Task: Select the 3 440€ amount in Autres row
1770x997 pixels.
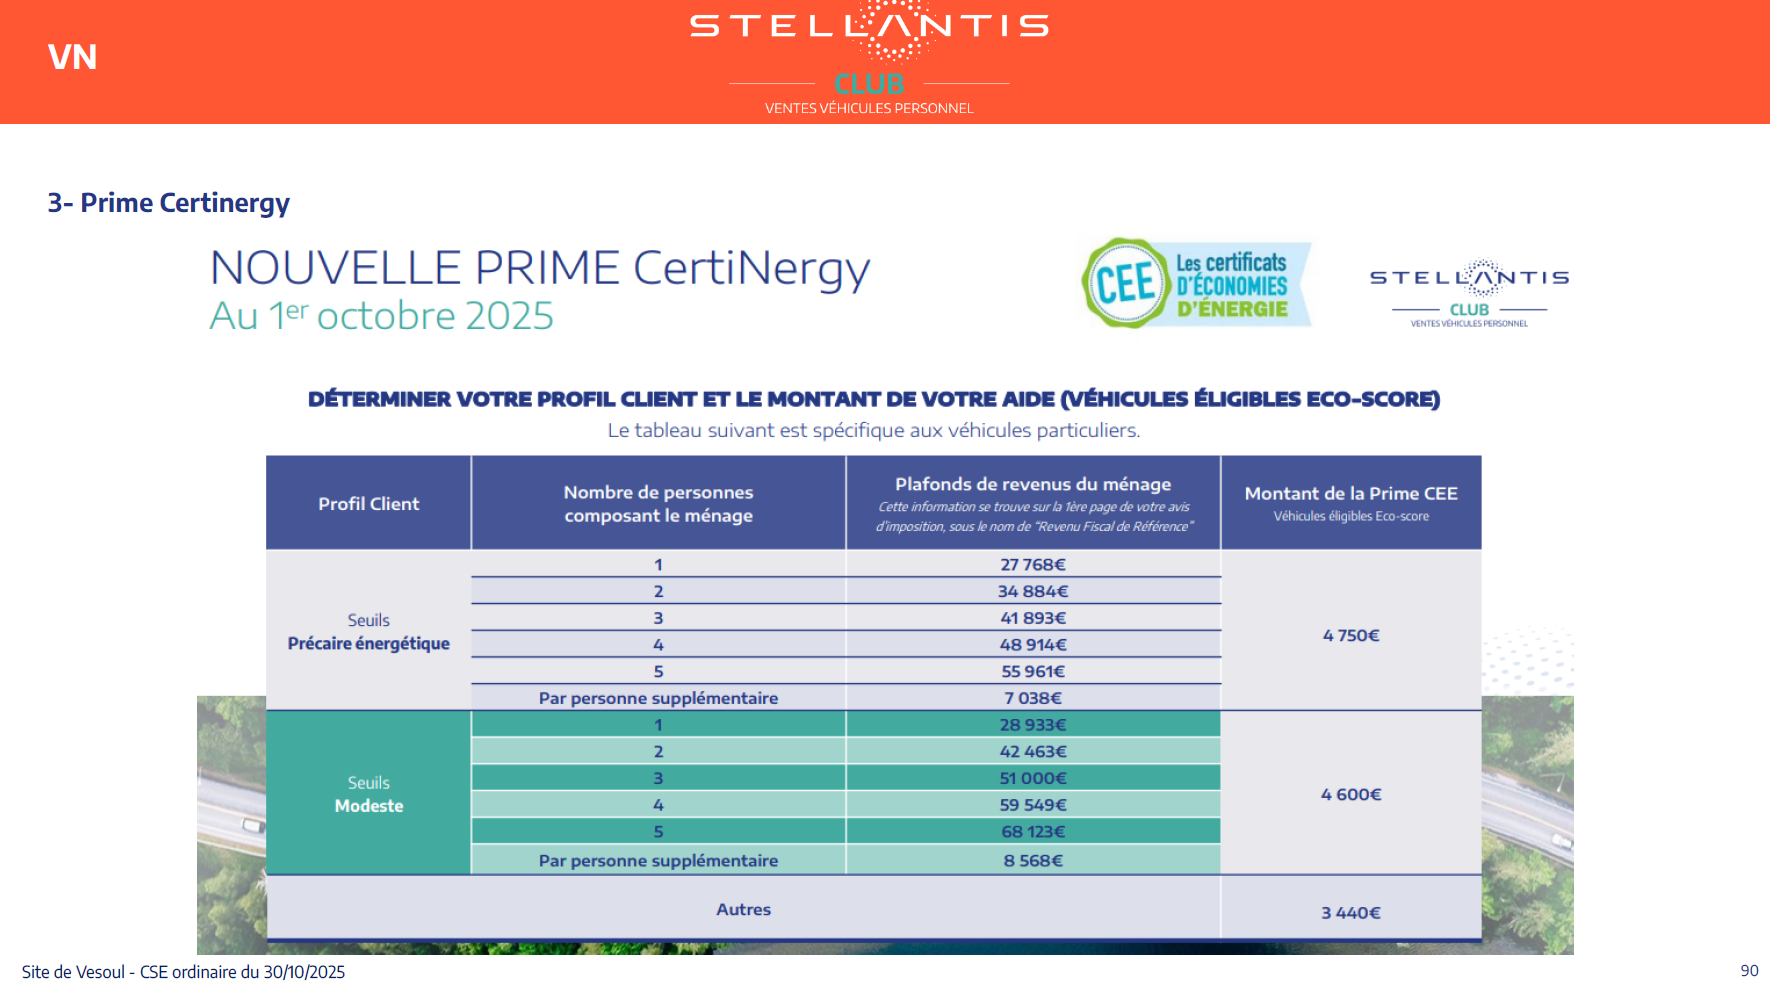Action: [1350, 912]
